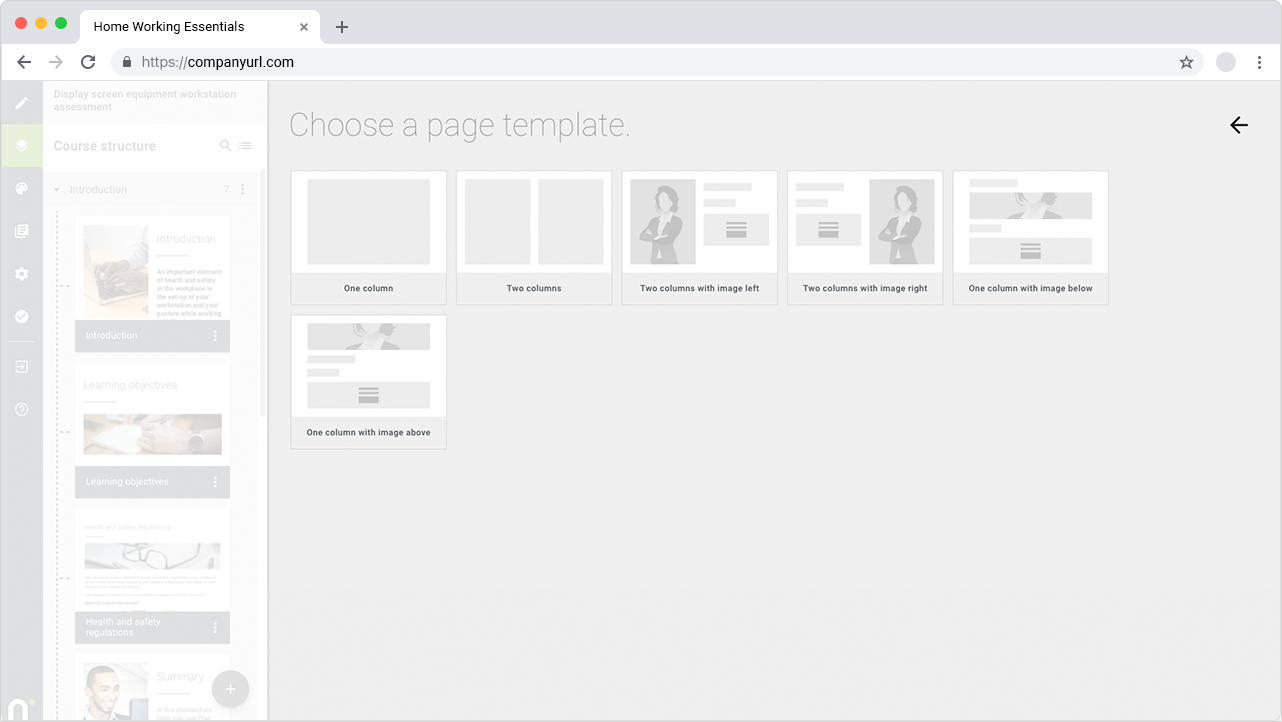This screenshot has height=722, width=1282.
Task: Open the layers course structure icon
Action: pyautogui.click(x=21, y=146)
